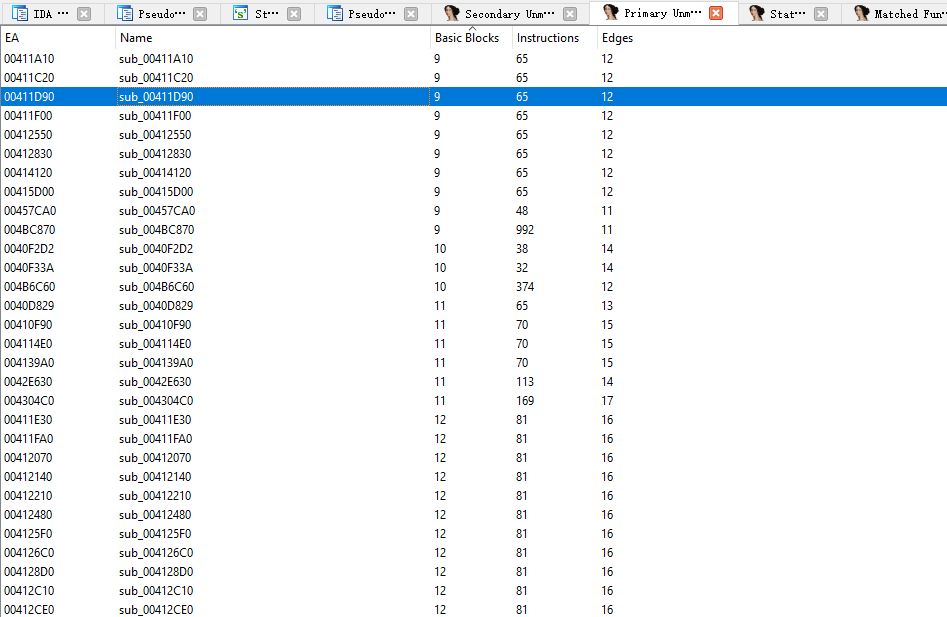Select the sub_004BC870 row
This screenshot has width=947, height=617.
[156, 230]
